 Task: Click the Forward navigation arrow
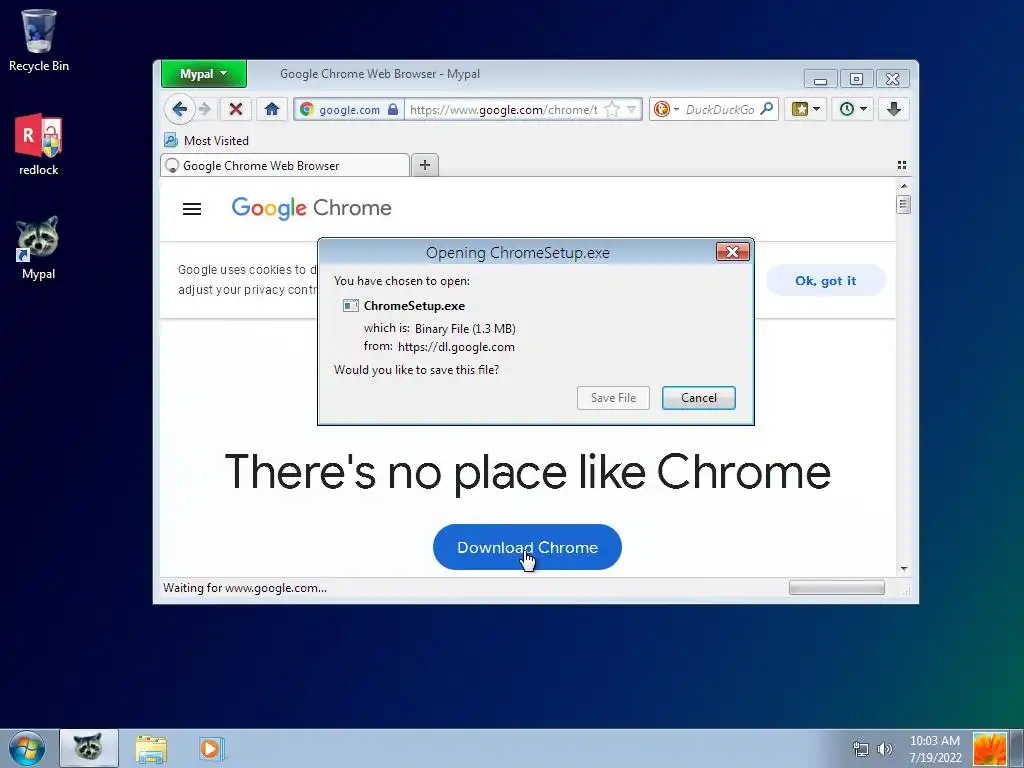(205, 109)
